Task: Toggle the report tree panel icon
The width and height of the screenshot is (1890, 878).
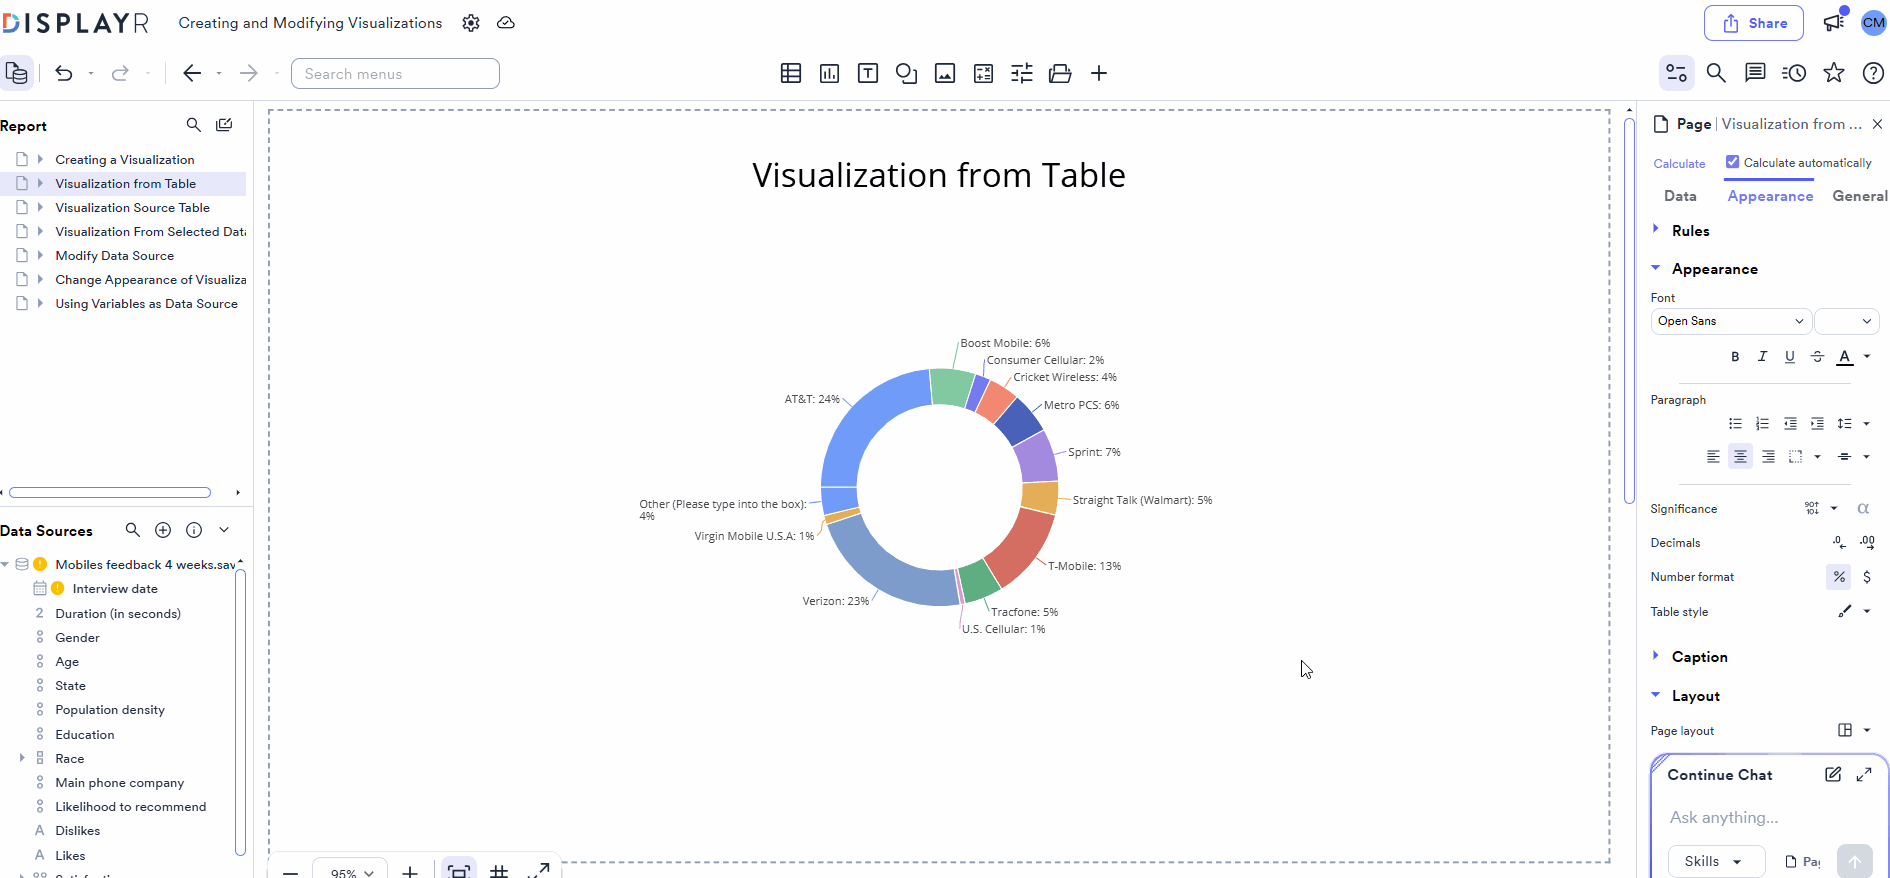Action: pyautogui.click(x=16, y=73)
